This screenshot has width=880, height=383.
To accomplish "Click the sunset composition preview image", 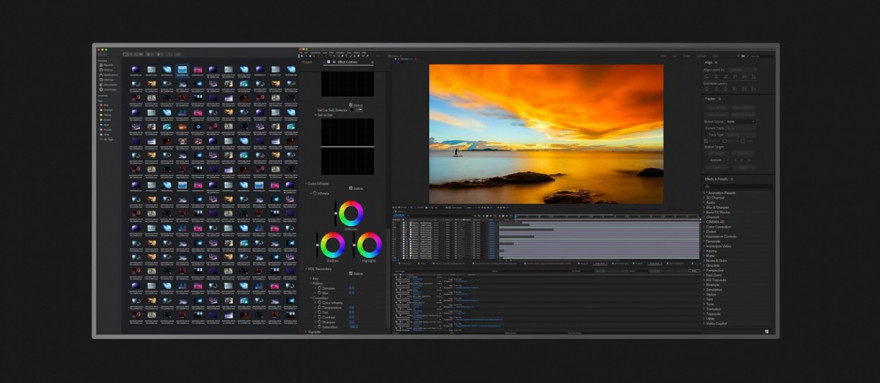I will 546,134.
